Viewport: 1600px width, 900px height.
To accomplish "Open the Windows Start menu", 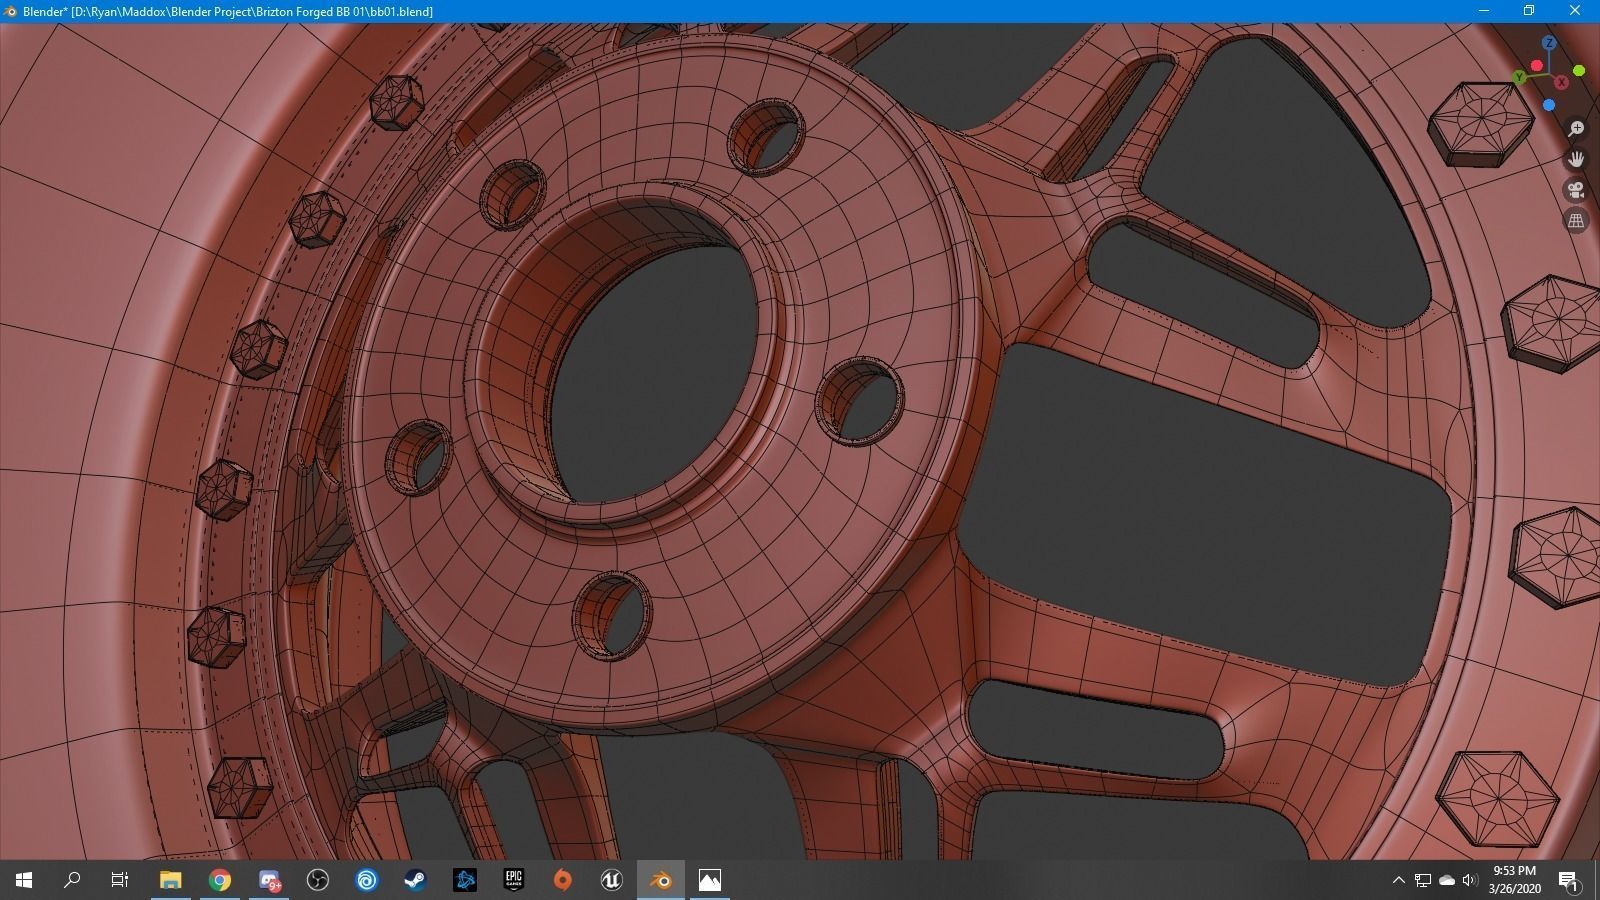I will point(24,880).
